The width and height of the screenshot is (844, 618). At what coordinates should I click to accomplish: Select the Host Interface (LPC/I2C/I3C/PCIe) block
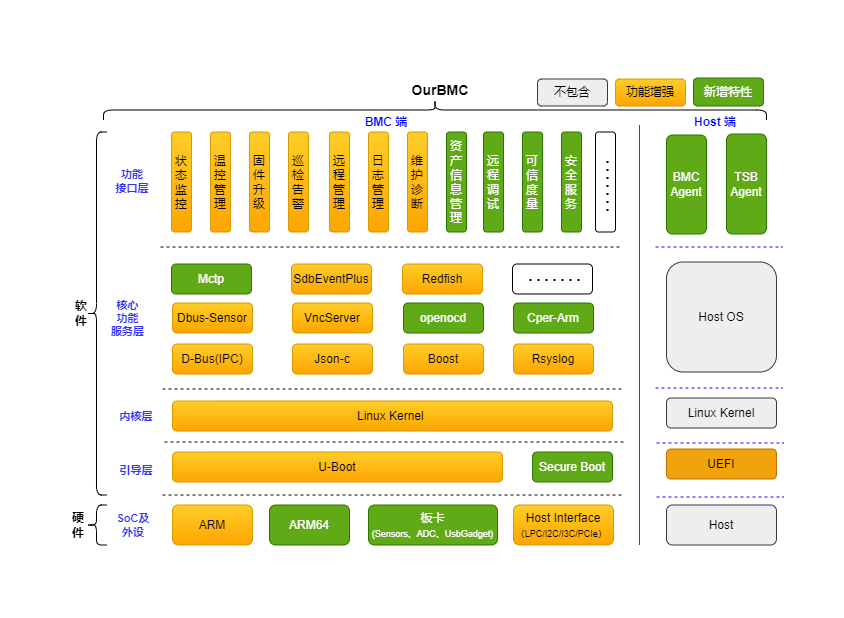click(563, 525)
